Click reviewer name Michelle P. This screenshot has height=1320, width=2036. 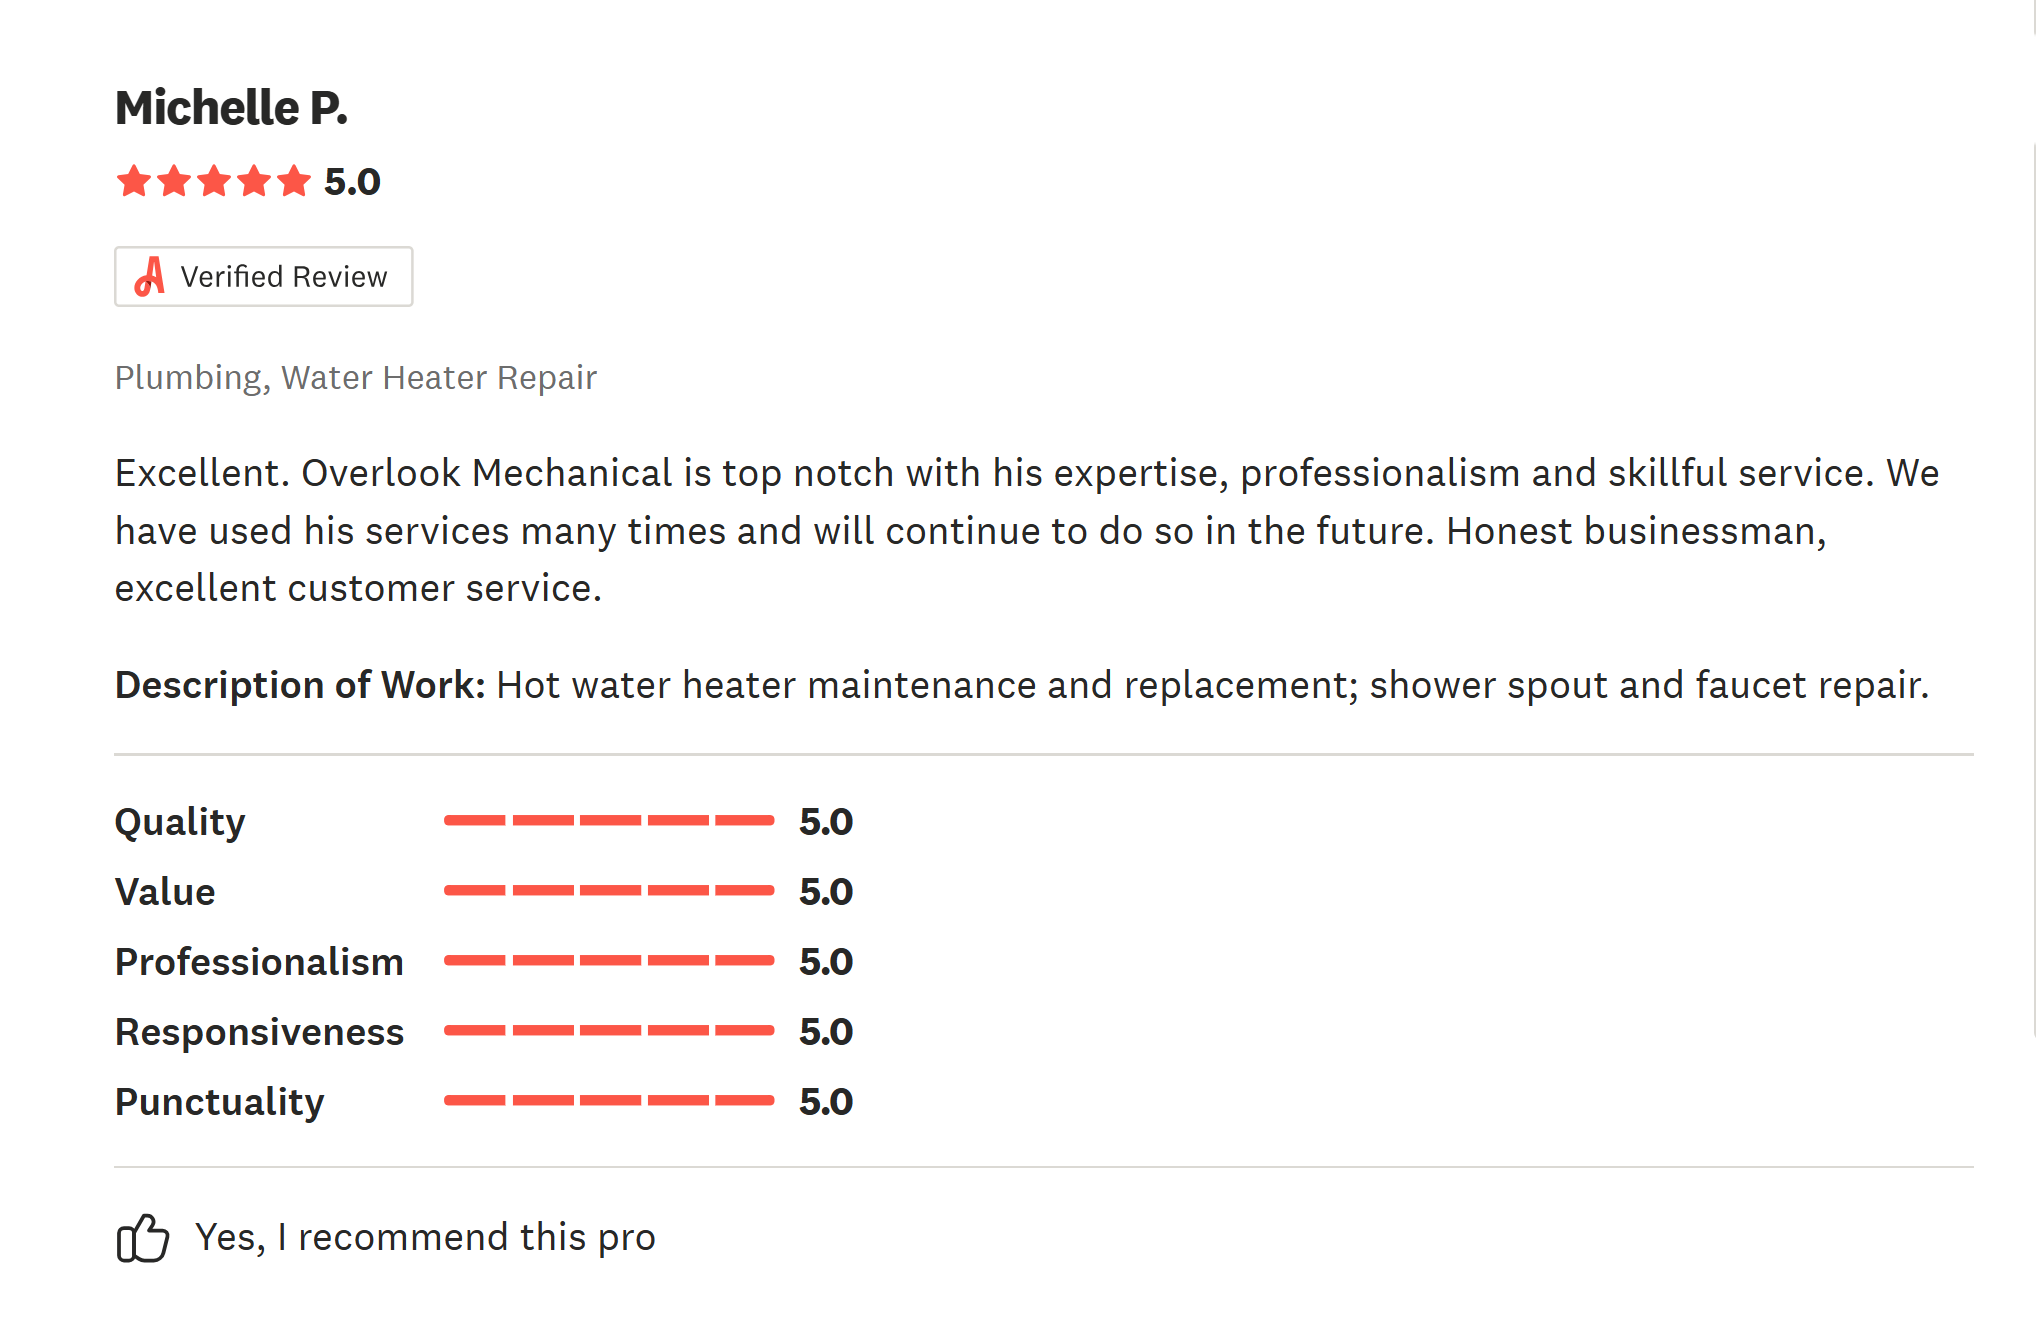coord(231,108)
